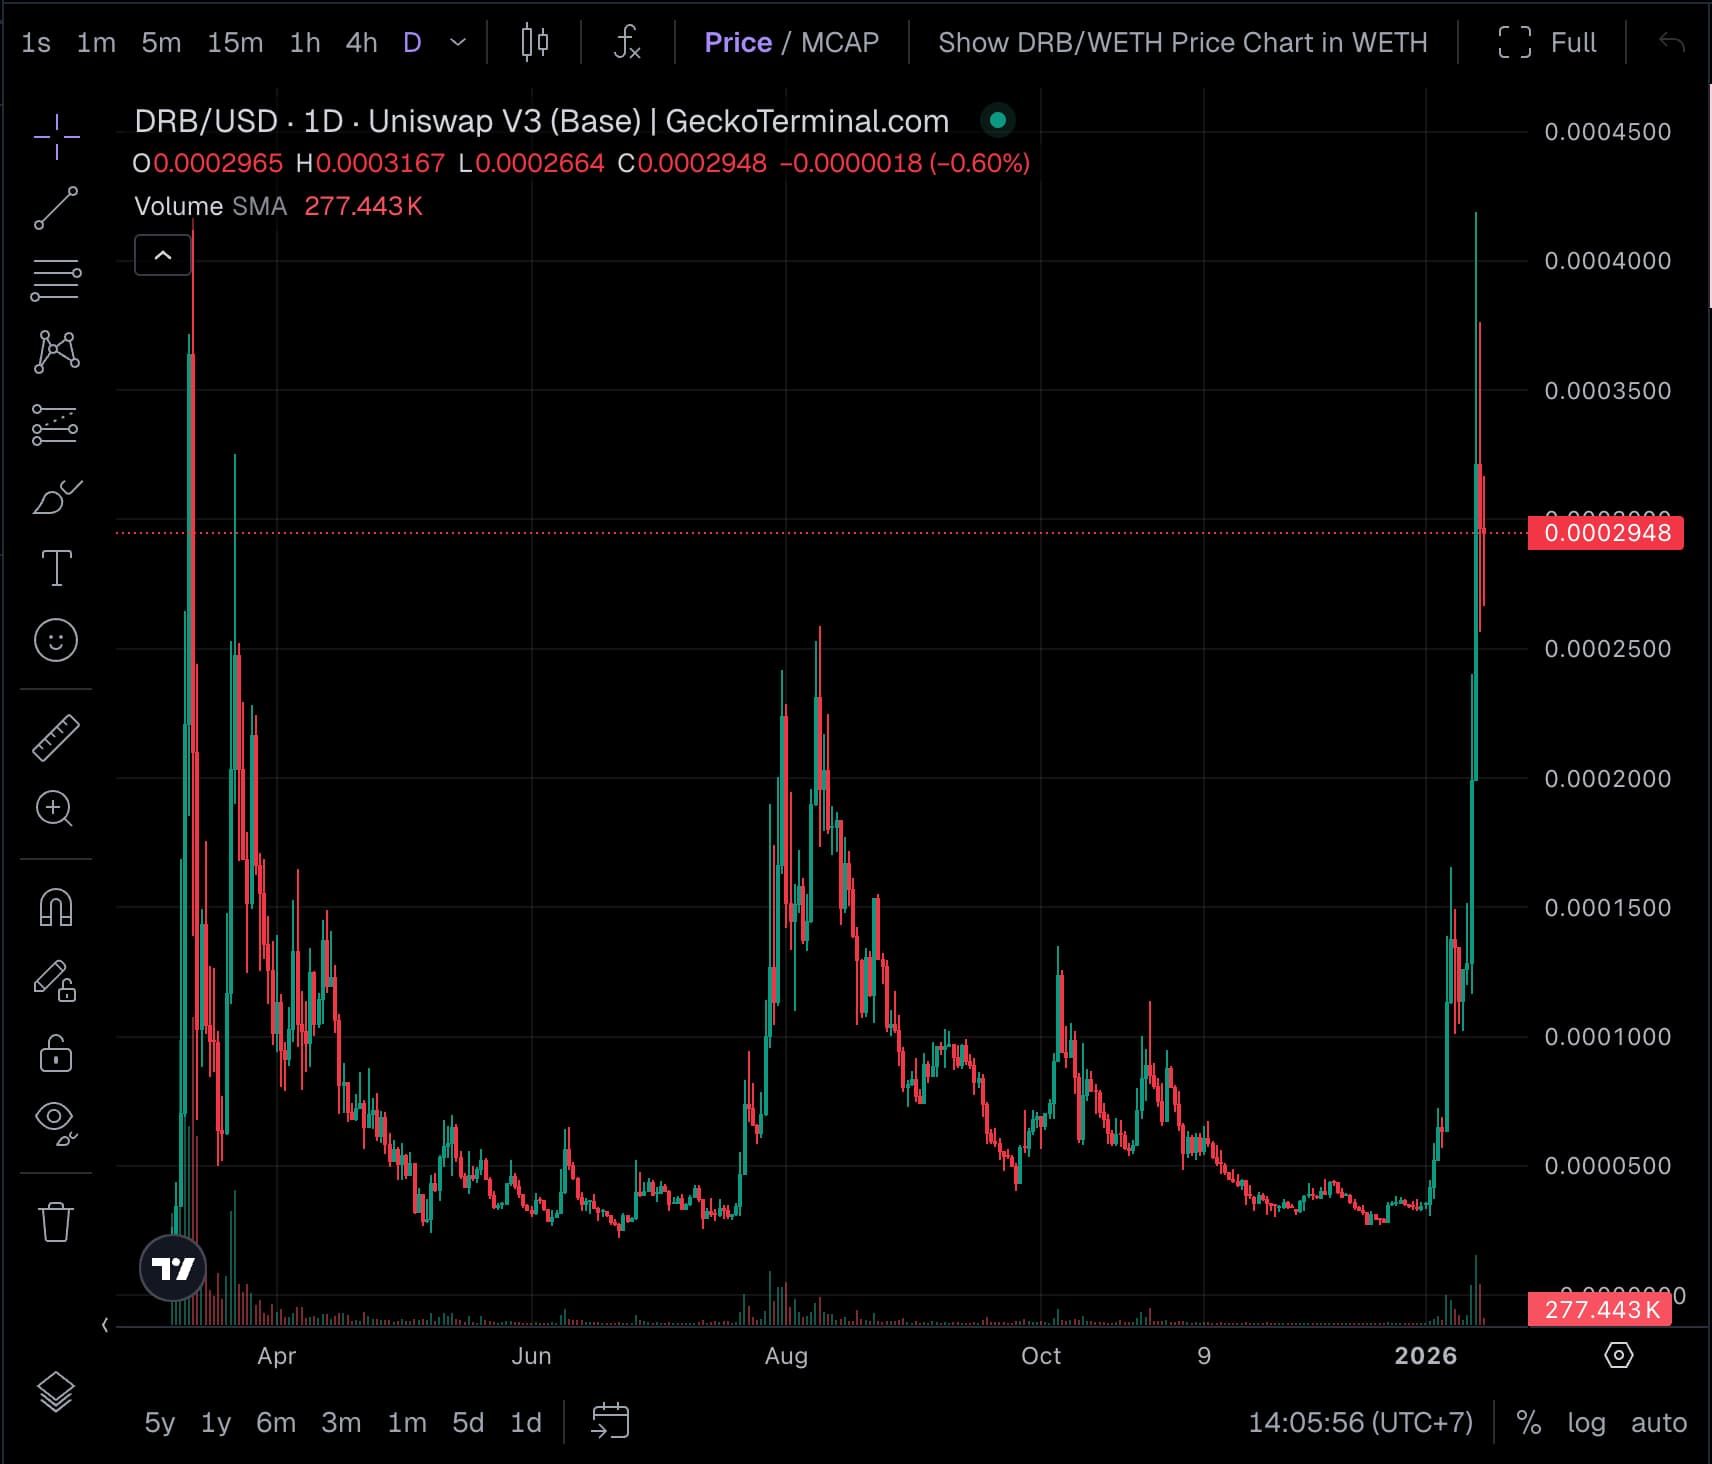Viewport: 1712px width, 1464px height.
Task: Set the chart range to 6m
Action: (x=276, y=1422)
